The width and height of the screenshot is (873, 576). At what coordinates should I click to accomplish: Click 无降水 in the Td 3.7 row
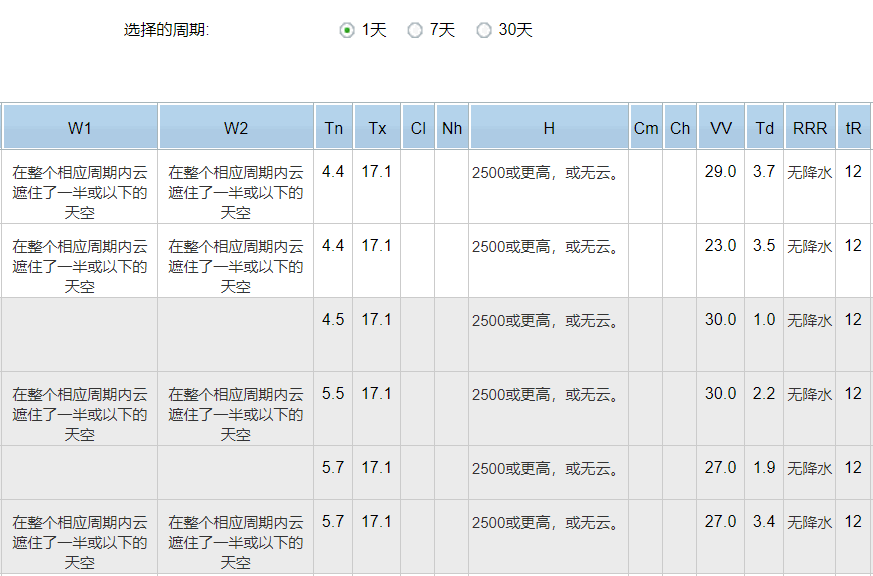[x=810, y=173]
